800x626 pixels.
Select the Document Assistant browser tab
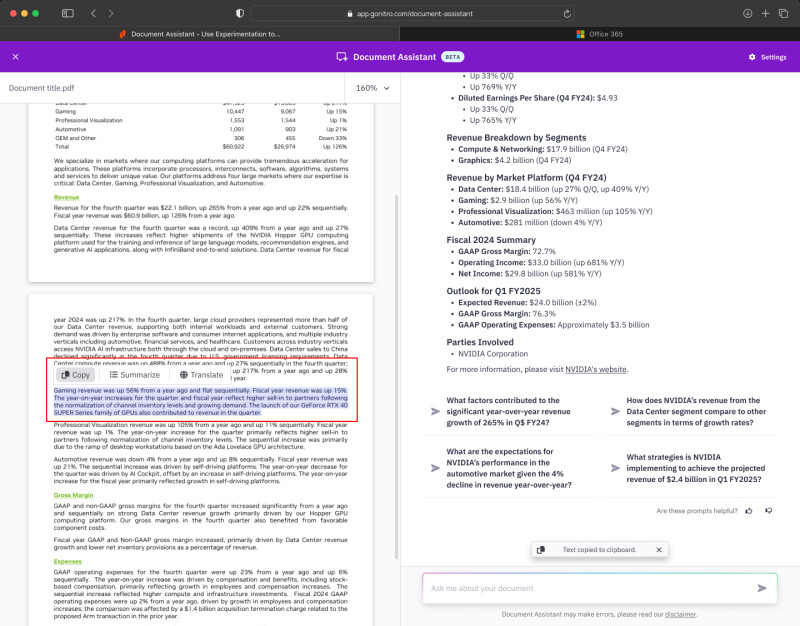pos(199,34)
